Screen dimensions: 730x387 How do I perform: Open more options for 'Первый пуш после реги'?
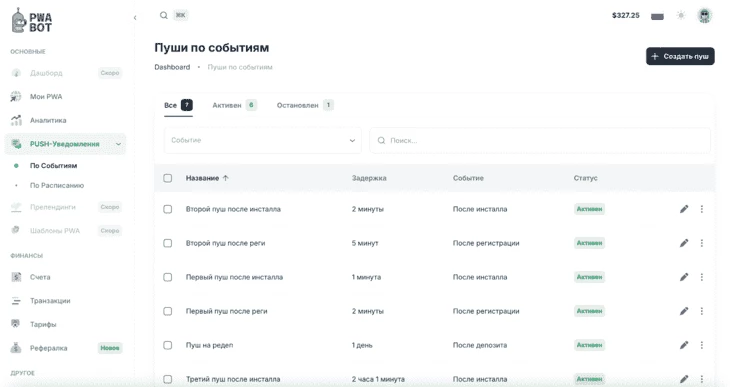coord(702,311)
